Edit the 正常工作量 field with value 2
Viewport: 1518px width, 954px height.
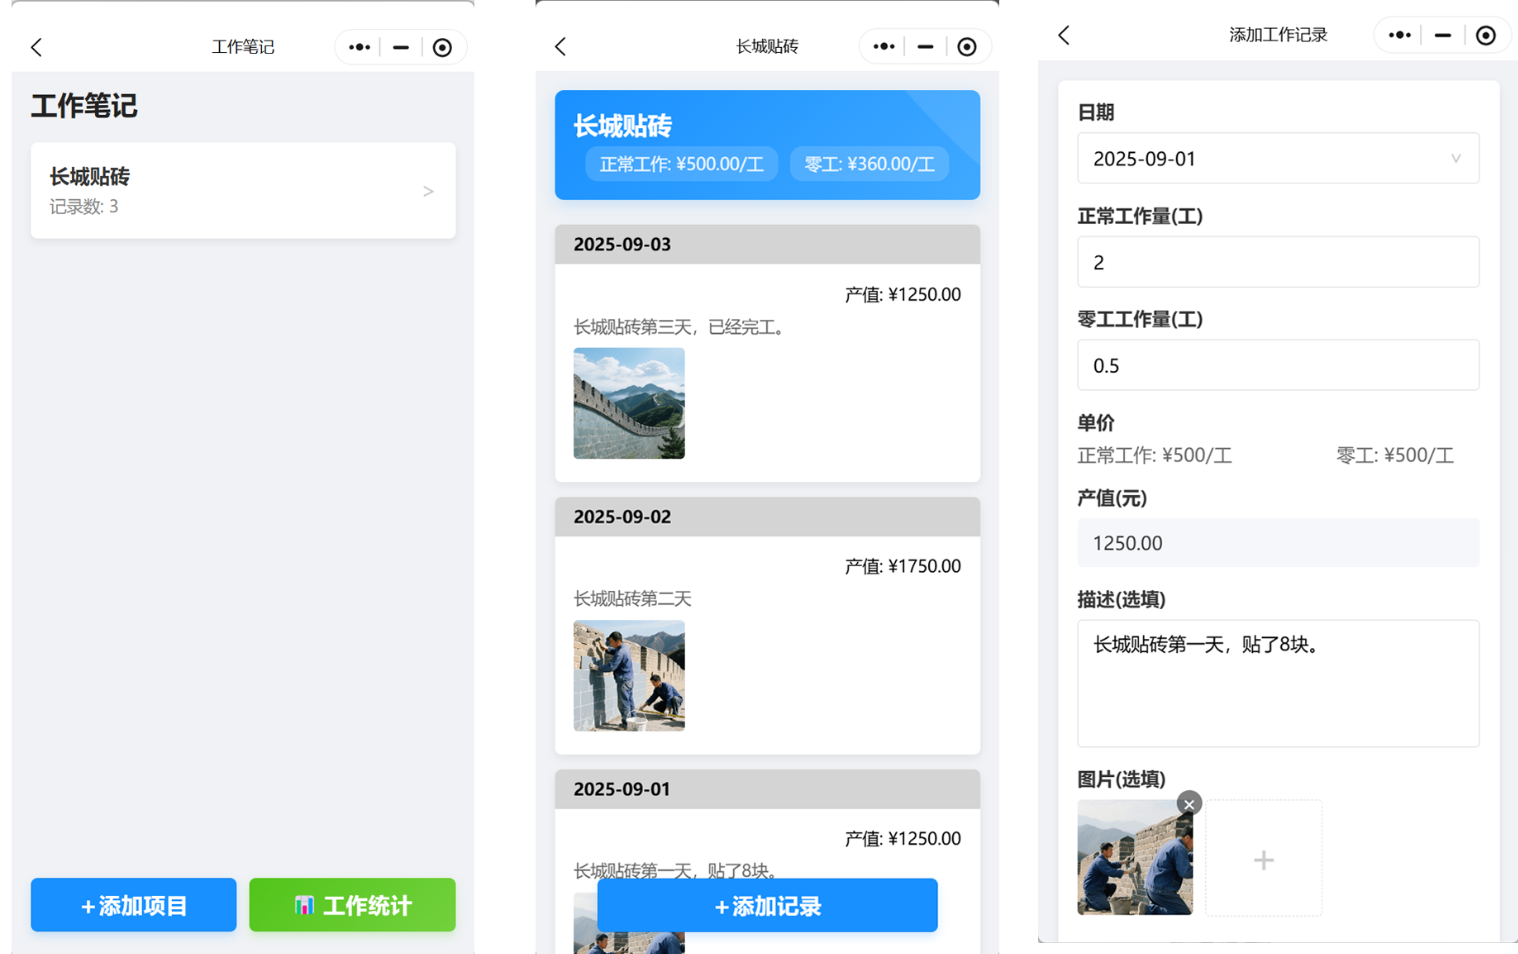click(1278, 262)
